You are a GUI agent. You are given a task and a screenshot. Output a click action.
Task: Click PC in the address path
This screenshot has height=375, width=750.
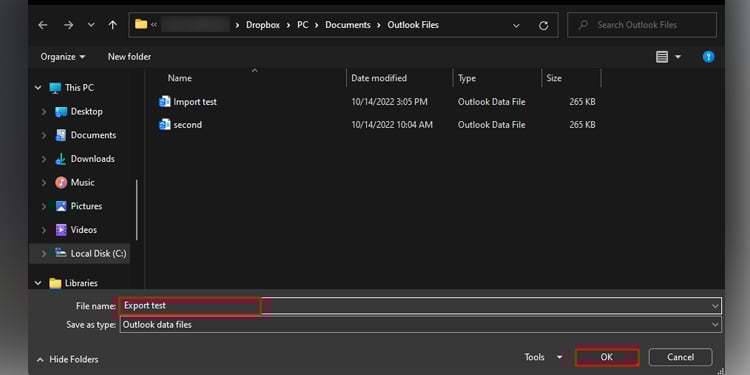click(x=302, y=25)
